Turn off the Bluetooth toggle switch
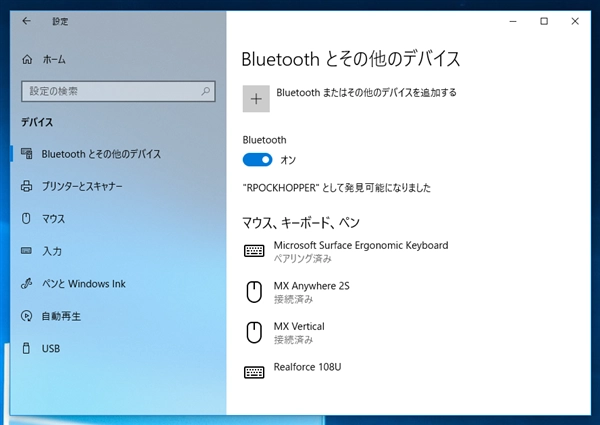 258,160
